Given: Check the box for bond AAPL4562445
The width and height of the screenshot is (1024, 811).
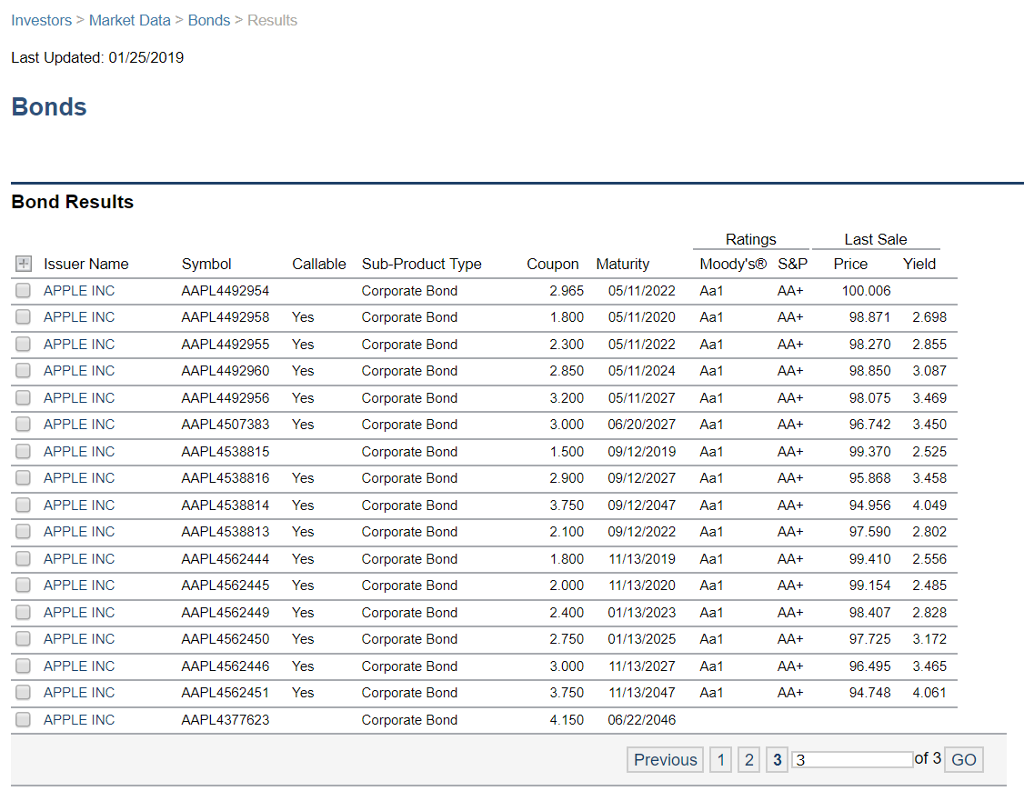Looking at the screenshot, I should (x=23, y=585).
